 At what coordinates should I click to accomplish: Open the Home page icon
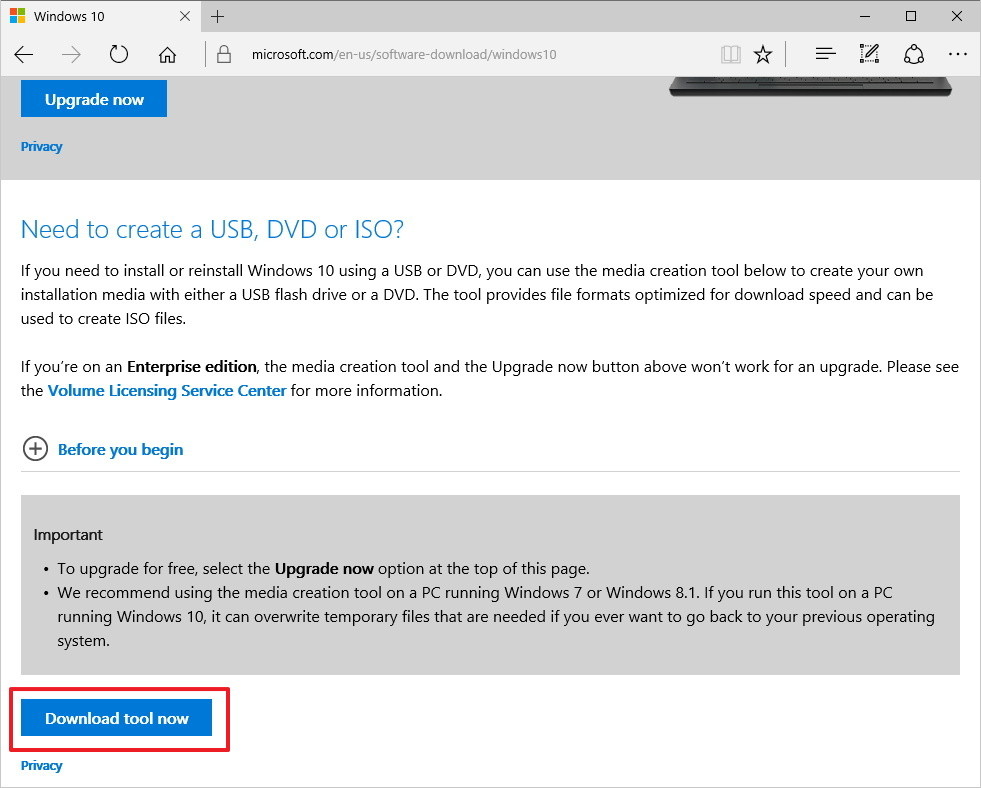tap(167, 54)
